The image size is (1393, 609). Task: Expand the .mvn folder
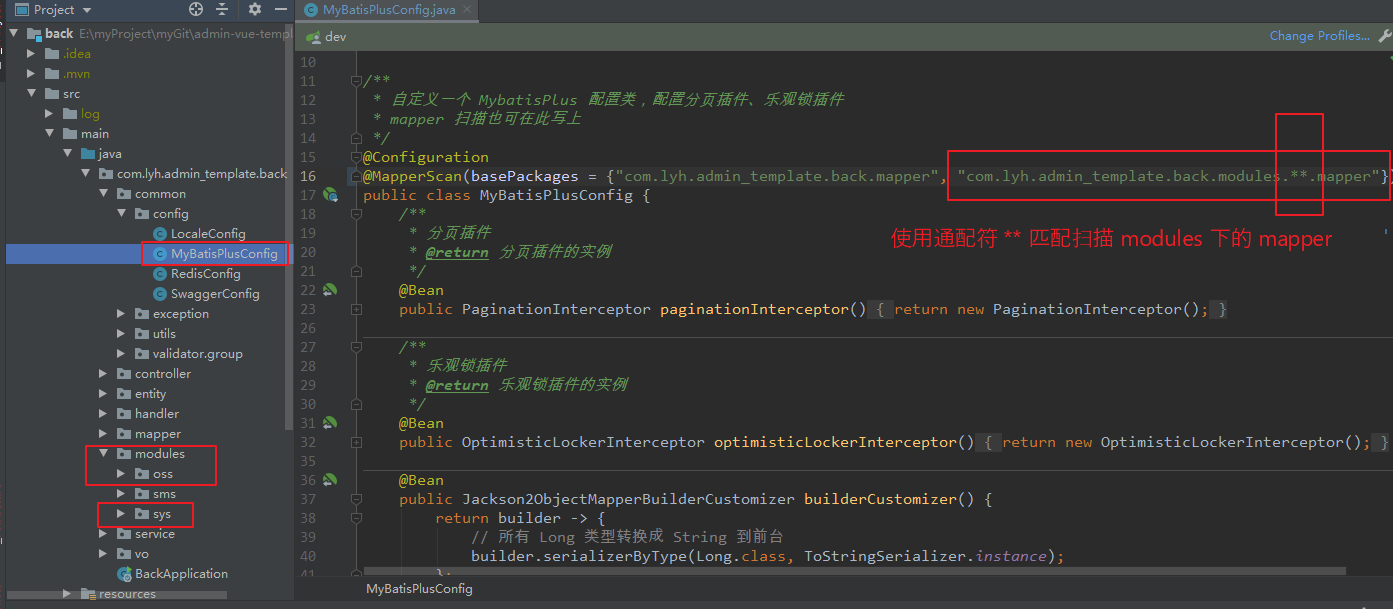[x=31, y=74]
